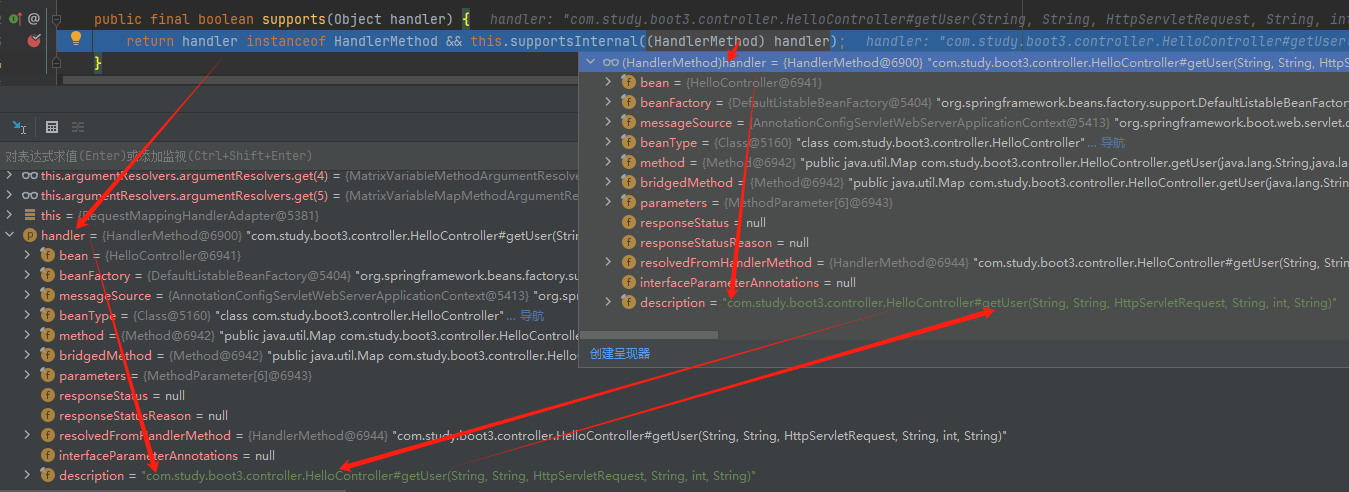Click field icon of interfaceParameterAnnotations in Variables panel
Screen dimensions: 1349x492
tap(47, 456)
